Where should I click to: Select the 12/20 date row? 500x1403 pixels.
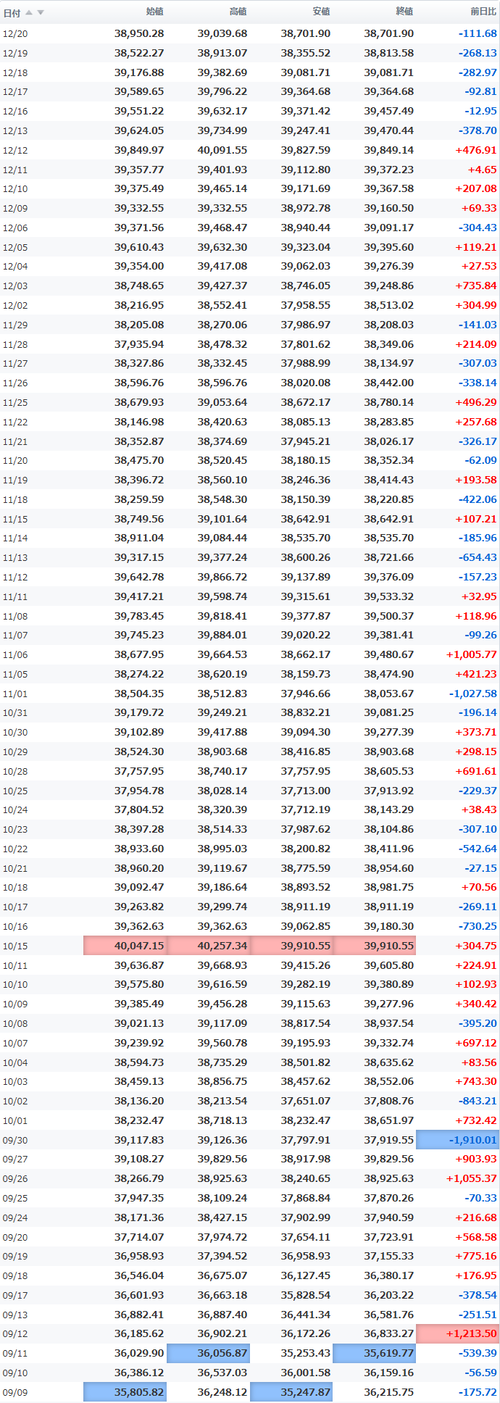250,33
